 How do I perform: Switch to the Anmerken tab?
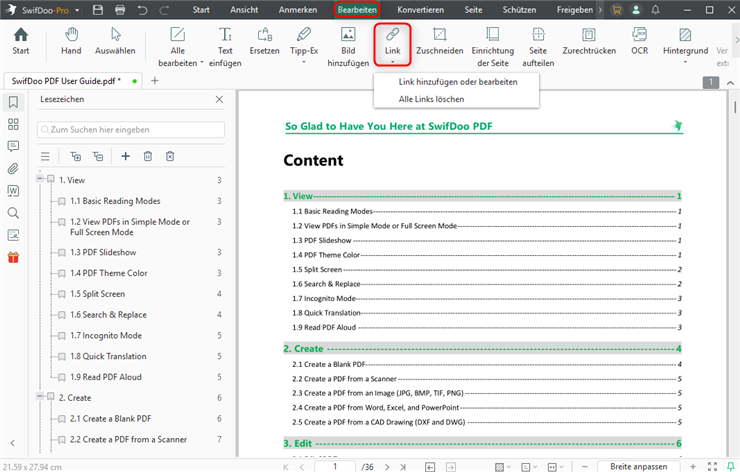click(x=298, y=10)
